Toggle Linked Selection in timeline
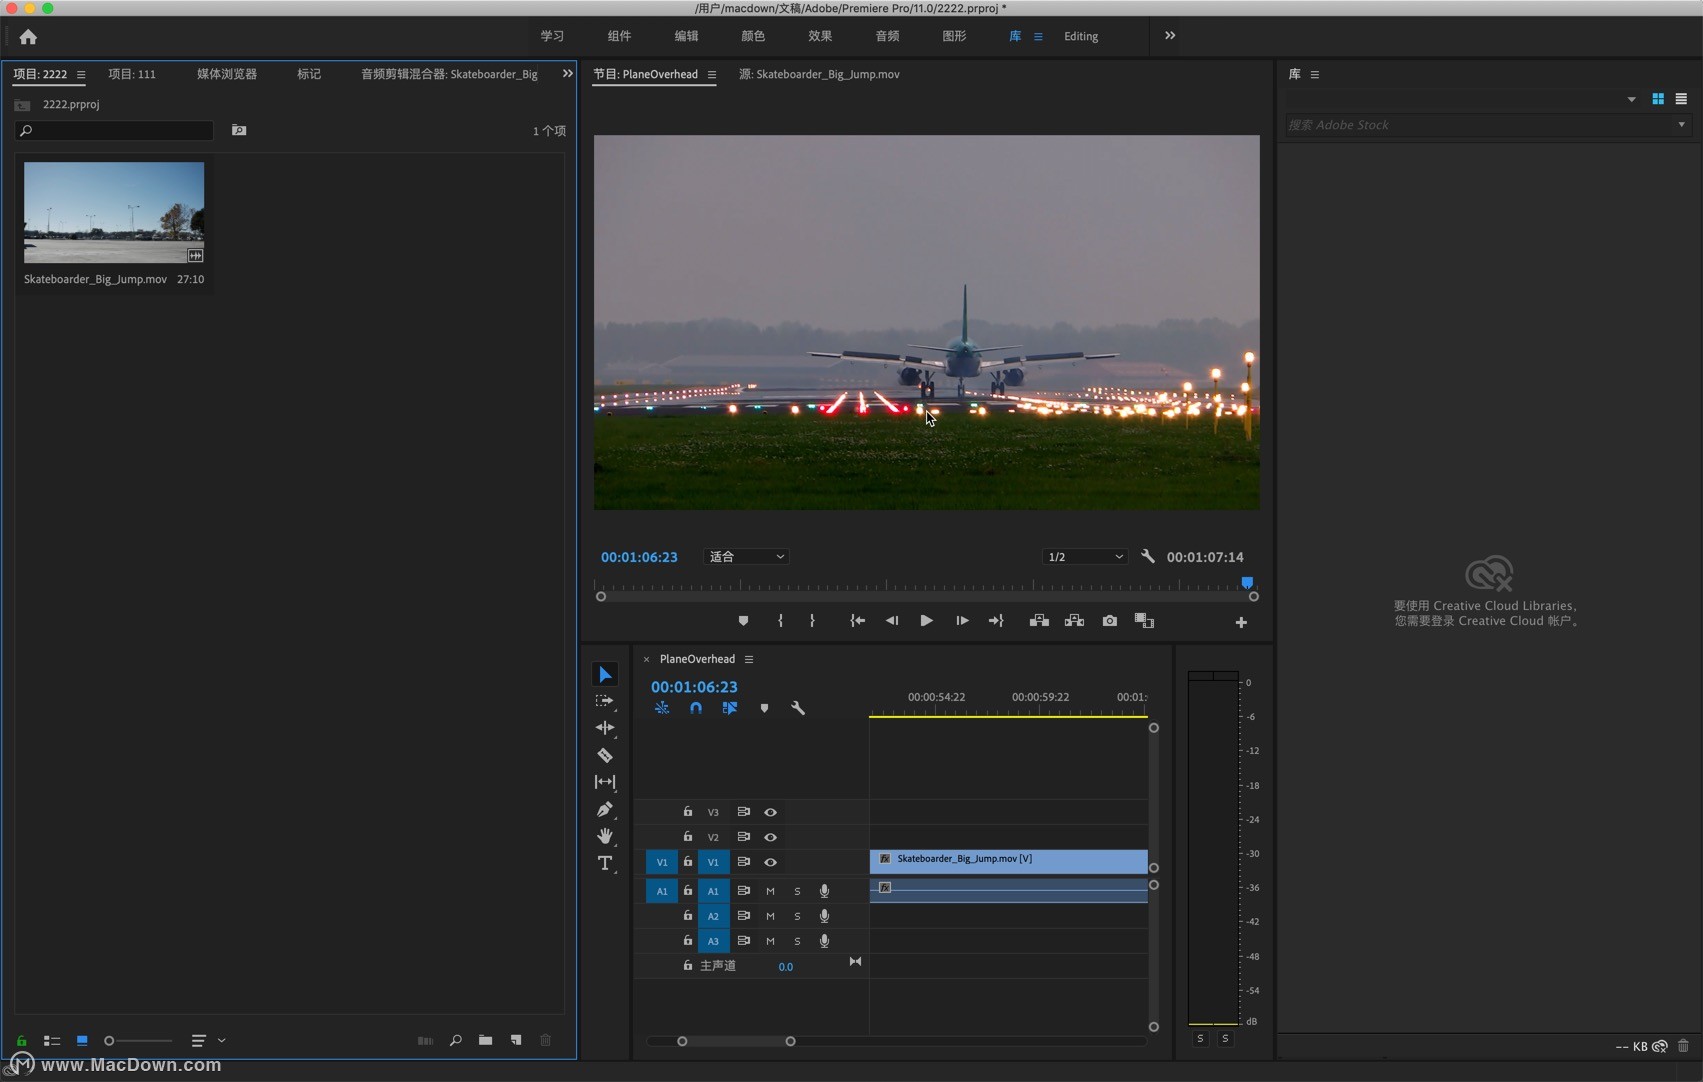 pyautogui.click(x=730, y=708)
